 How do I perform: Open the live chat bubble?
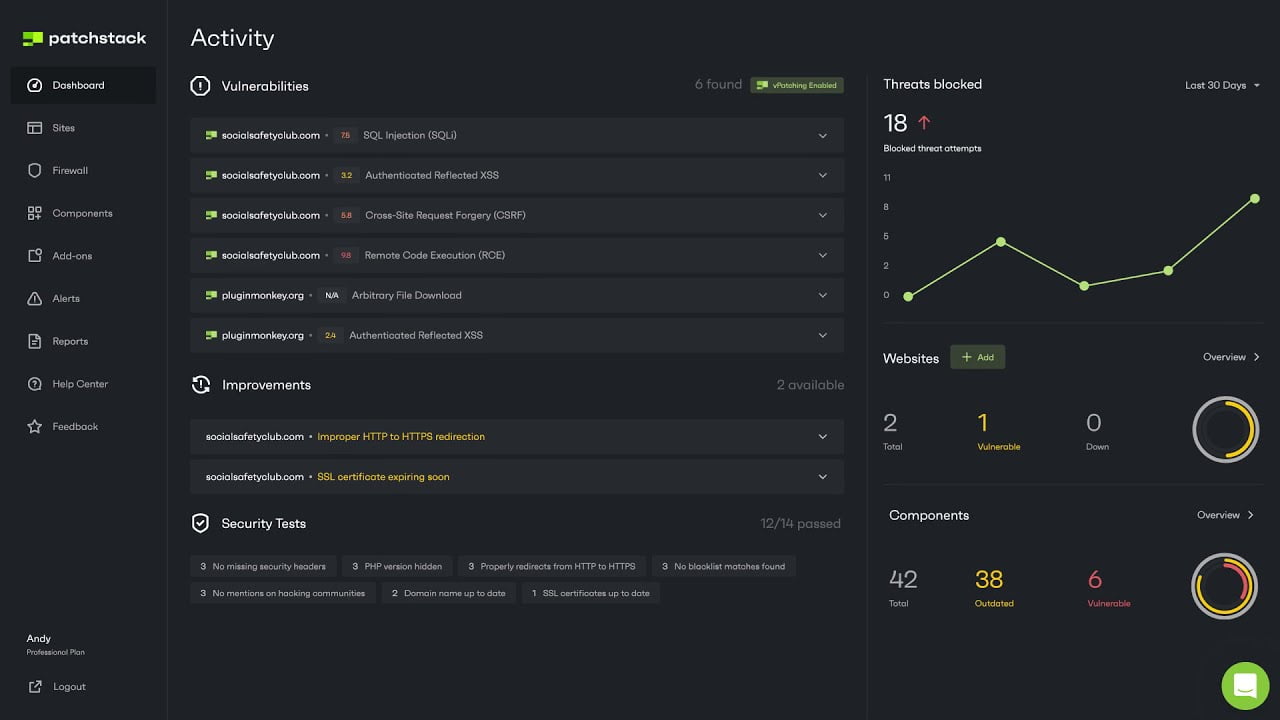pos(1245,686)
